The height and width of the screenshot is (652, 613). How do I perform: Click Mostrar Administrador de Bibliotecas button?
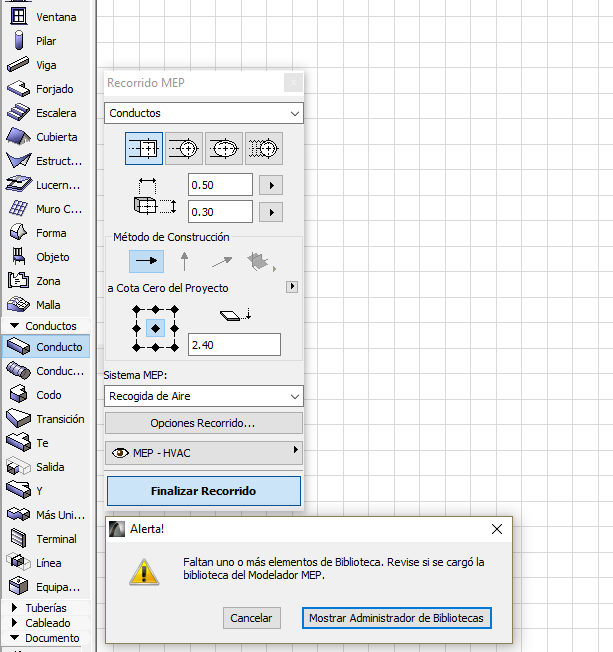coord(397,618)
